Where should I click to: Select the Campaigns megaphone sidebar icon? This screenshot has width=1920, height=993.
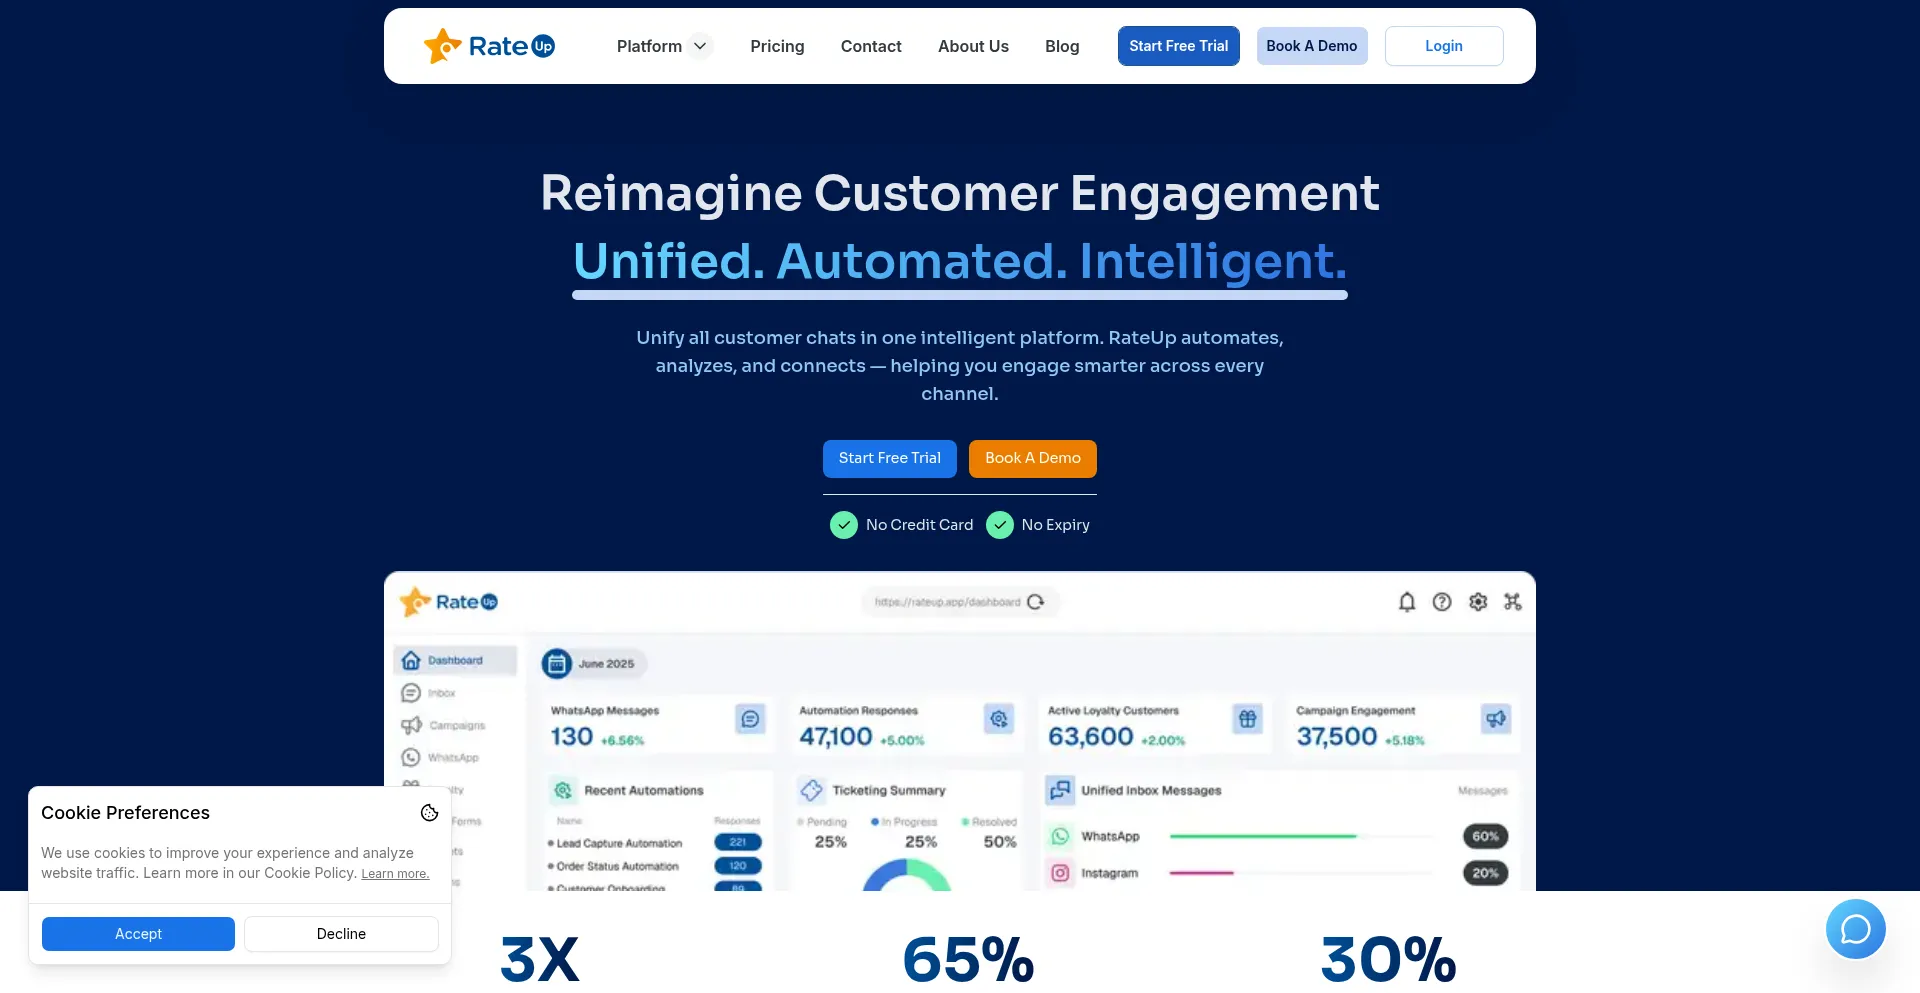(x=411, y=725)
